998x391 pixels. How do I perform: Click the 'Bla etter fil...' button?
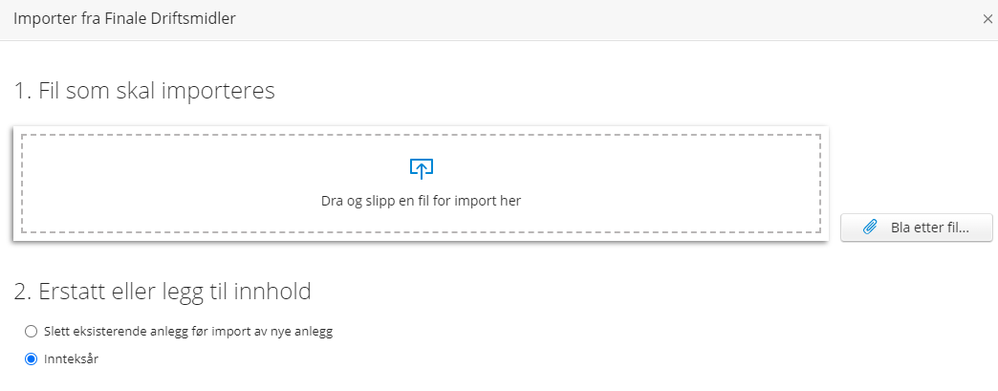pos(917,227)
